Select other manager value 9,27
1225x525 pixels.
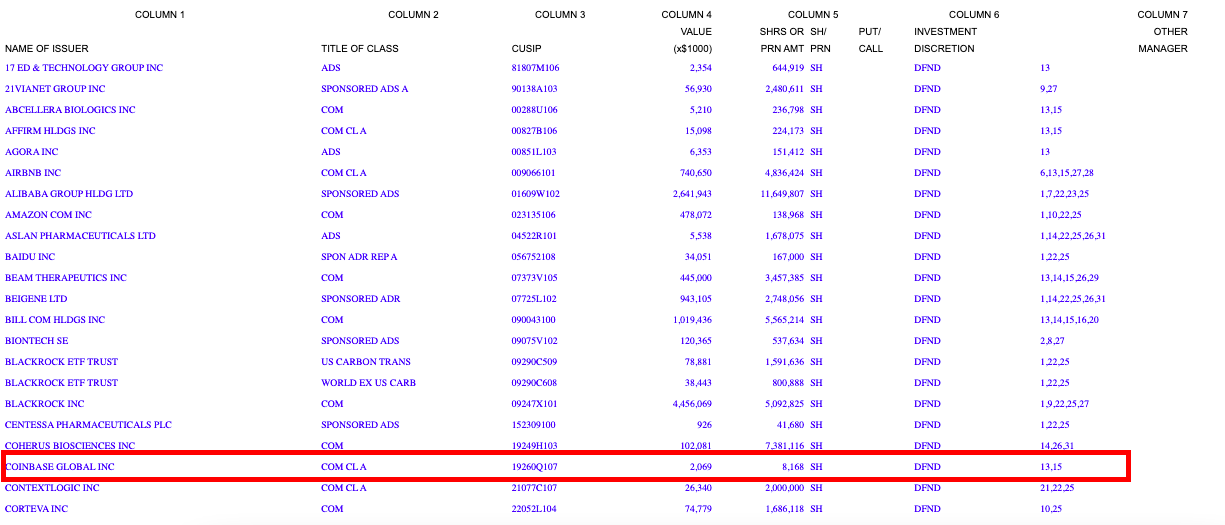(1048, 89)
